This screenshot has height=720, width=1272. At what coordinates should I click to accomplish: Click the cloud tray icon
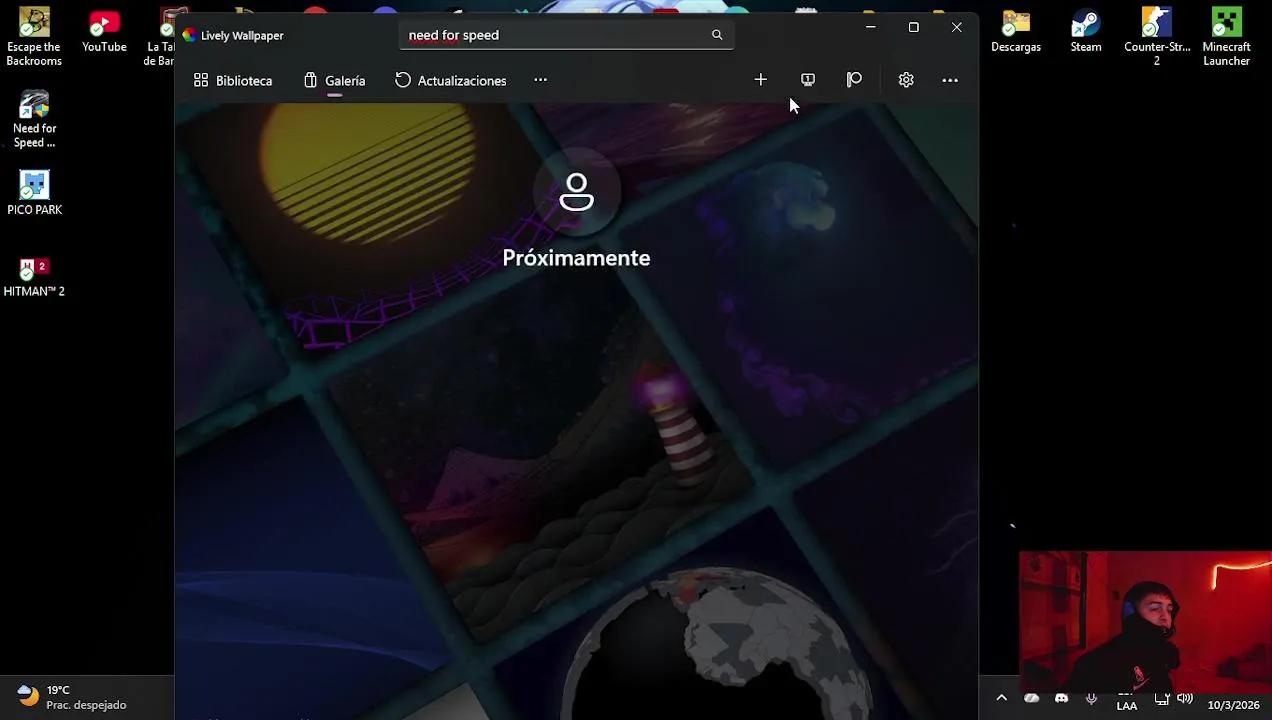pos(1032,698)
